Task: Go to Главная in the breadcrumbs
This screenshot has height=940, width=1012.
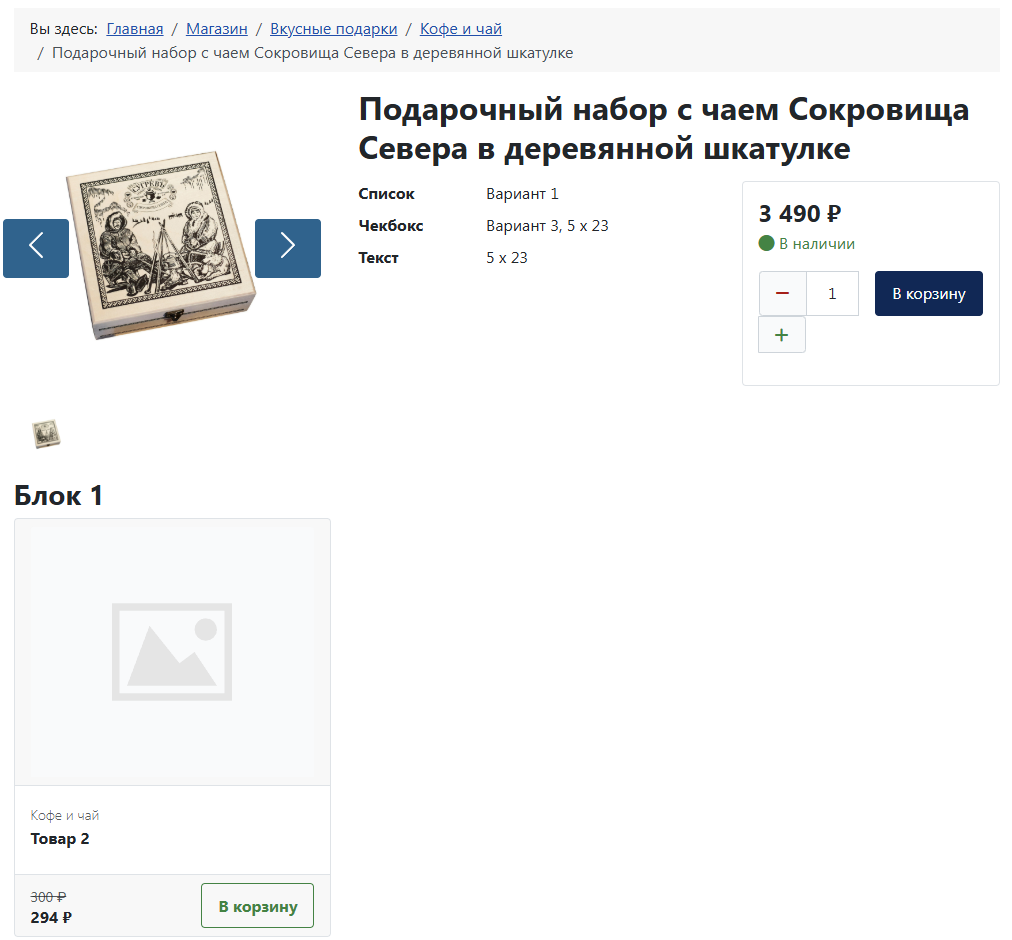Action: [x=135, y=29]
